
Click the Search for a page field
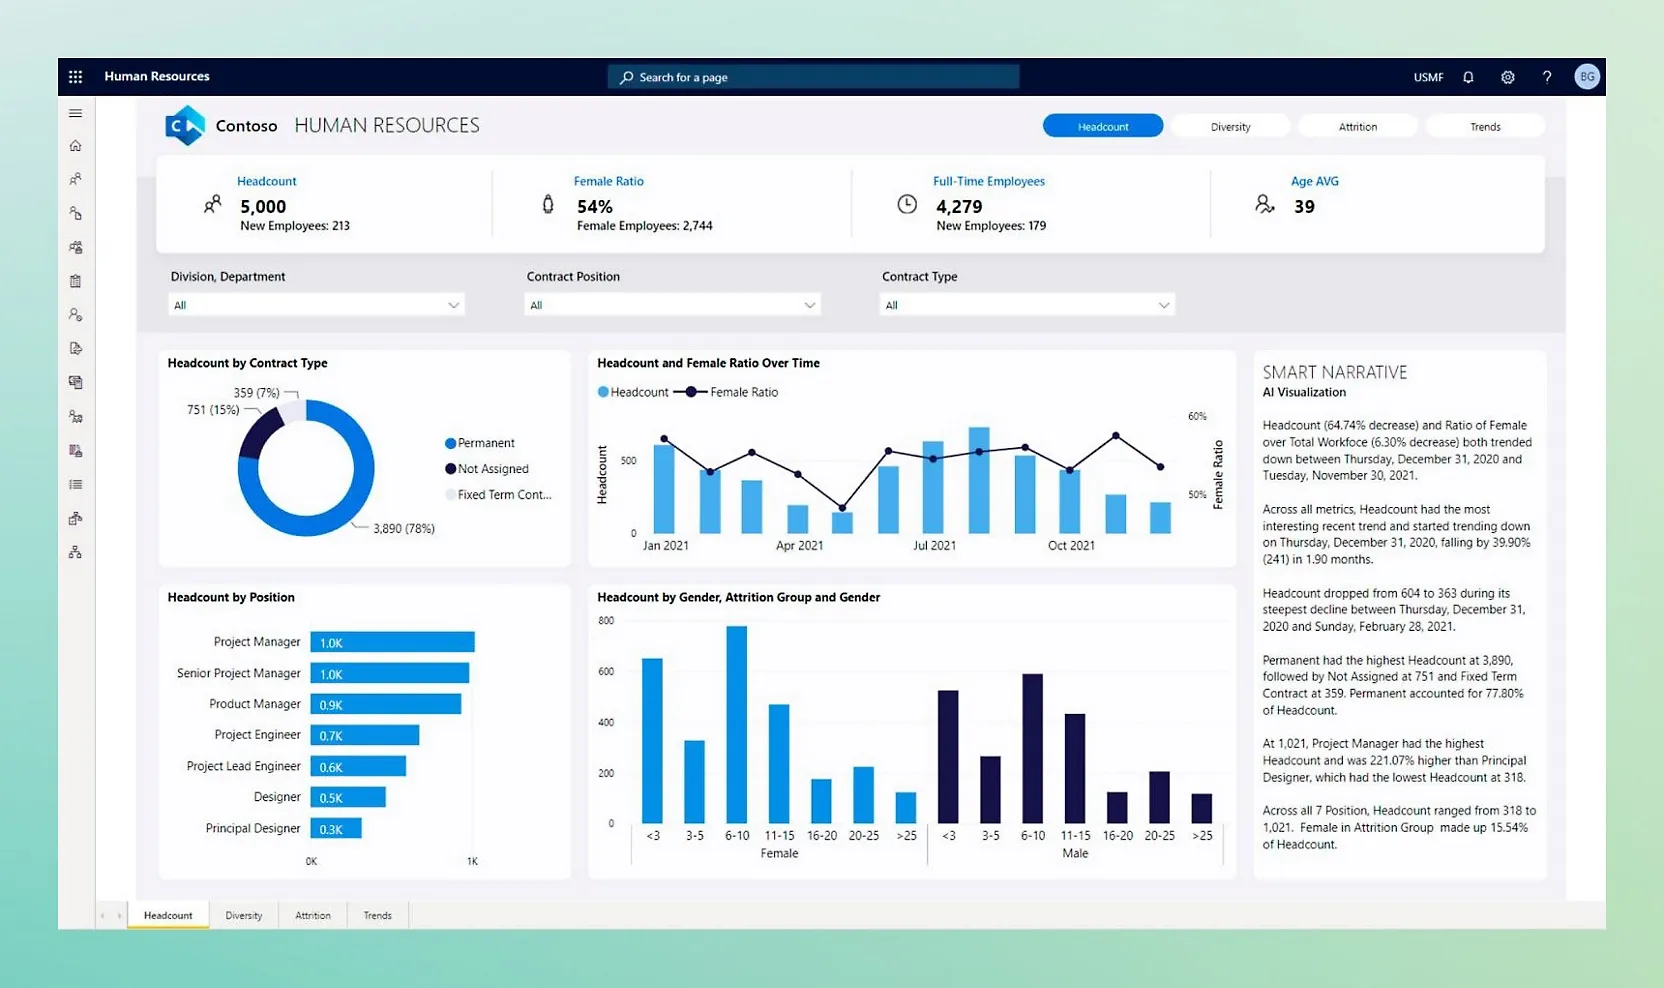coord(813,77)
